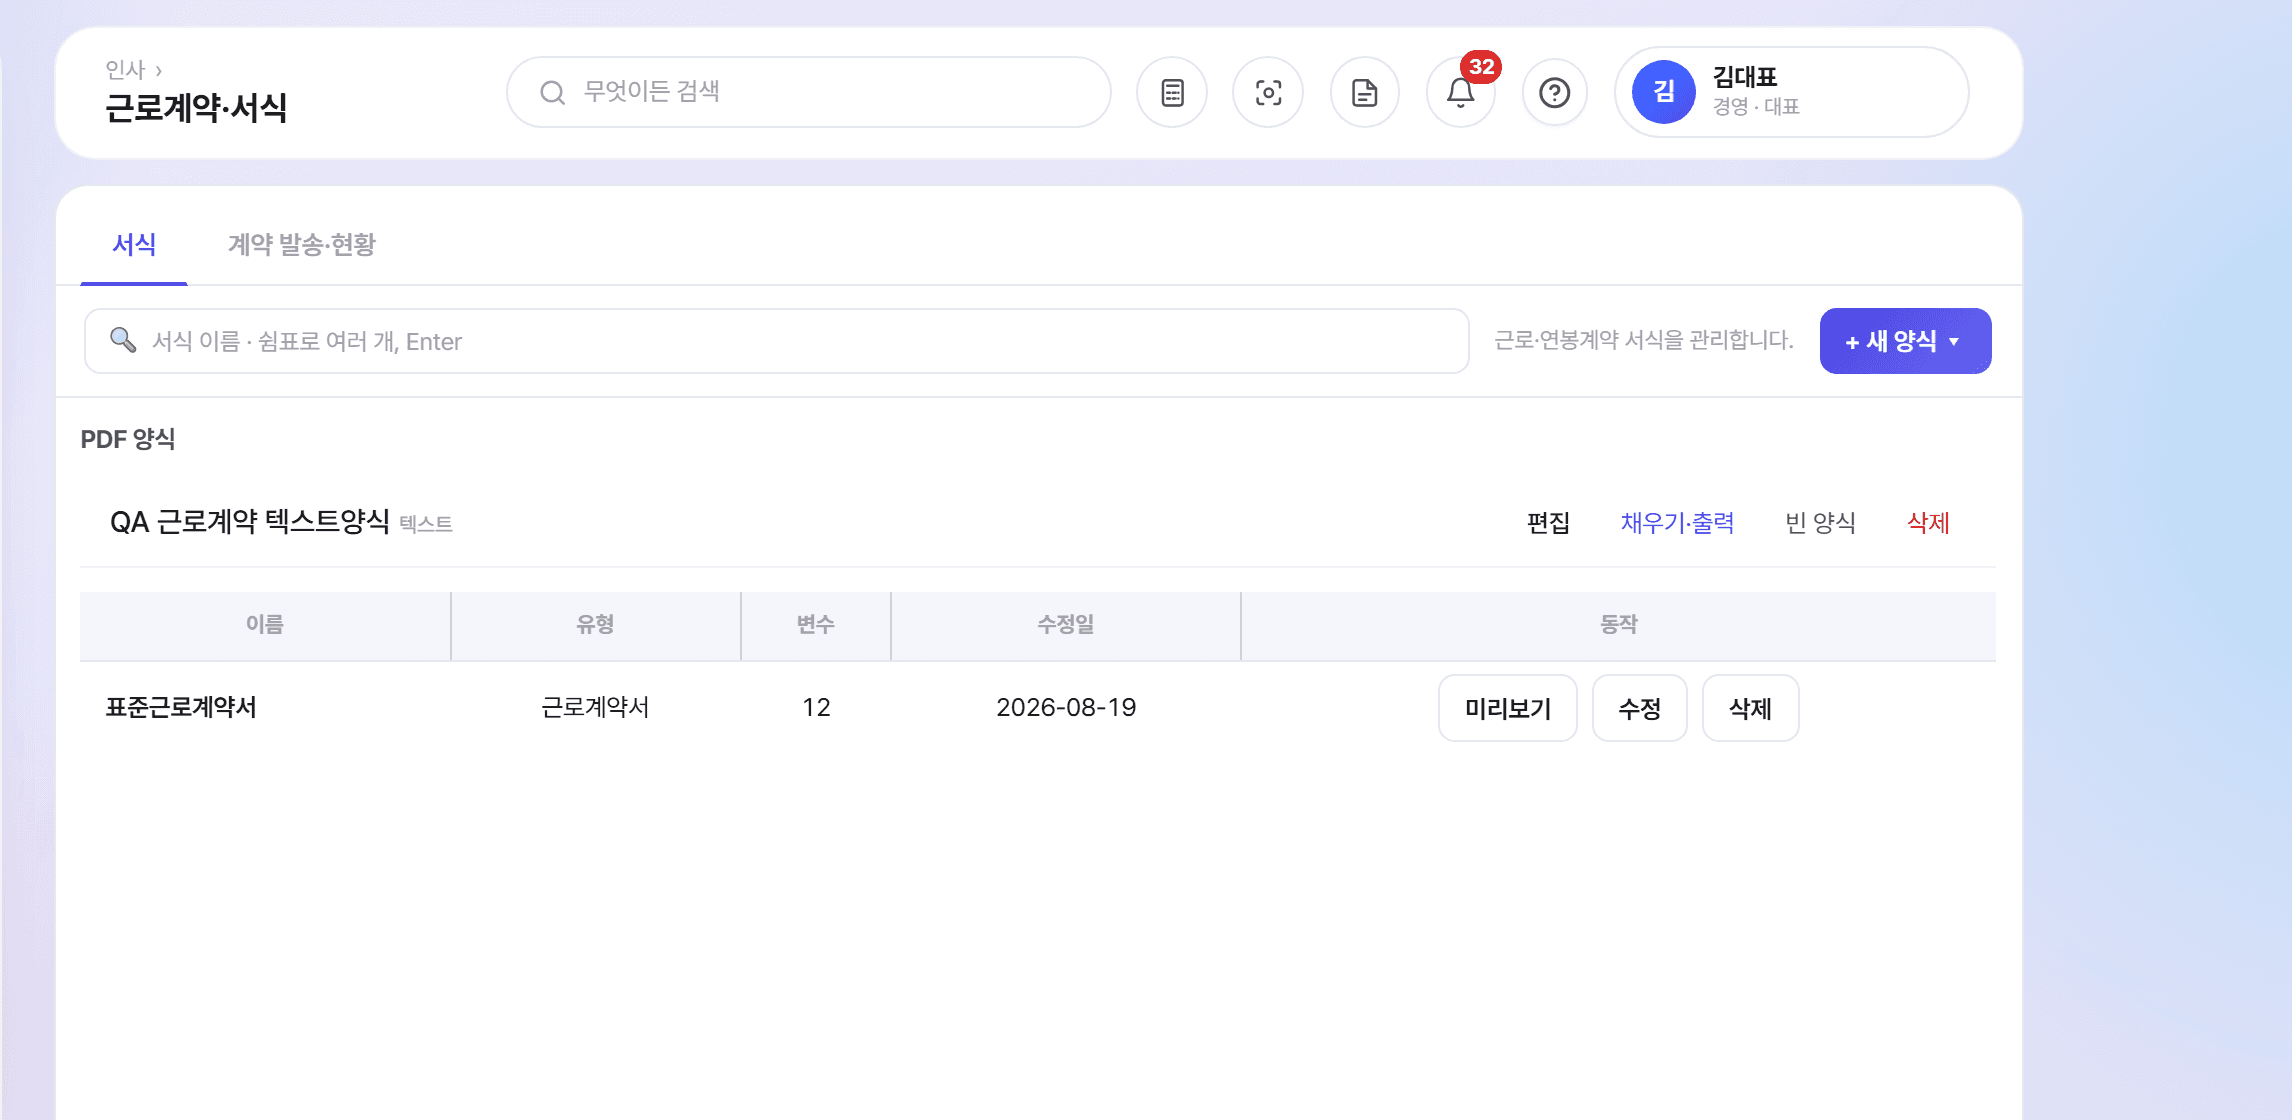The image size is (2292, 1120).
Task: Switch to the 서식 tab
Action: click(x=134, y=245)
